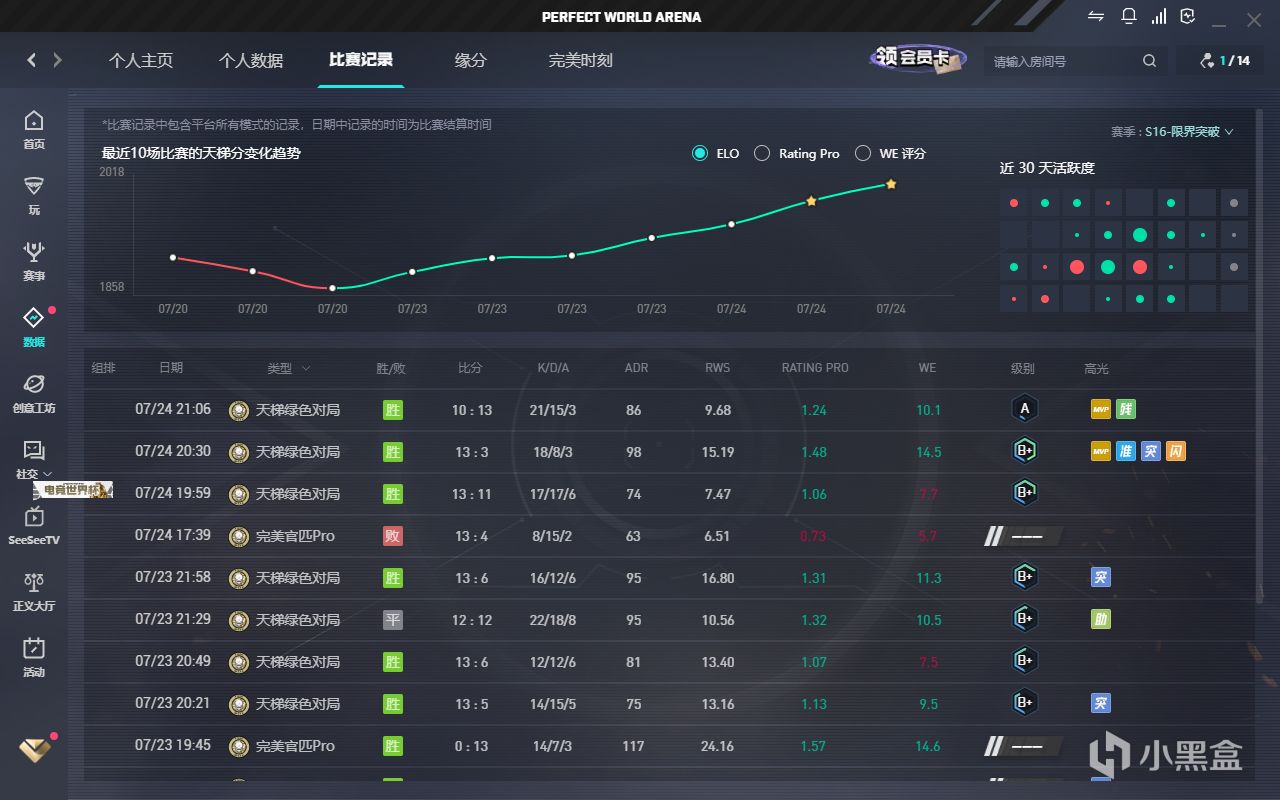Screen dimensions: 1280x800
Task: Open 正义大厅 justice hall scales icon
Action: click(x=34, y=591)
